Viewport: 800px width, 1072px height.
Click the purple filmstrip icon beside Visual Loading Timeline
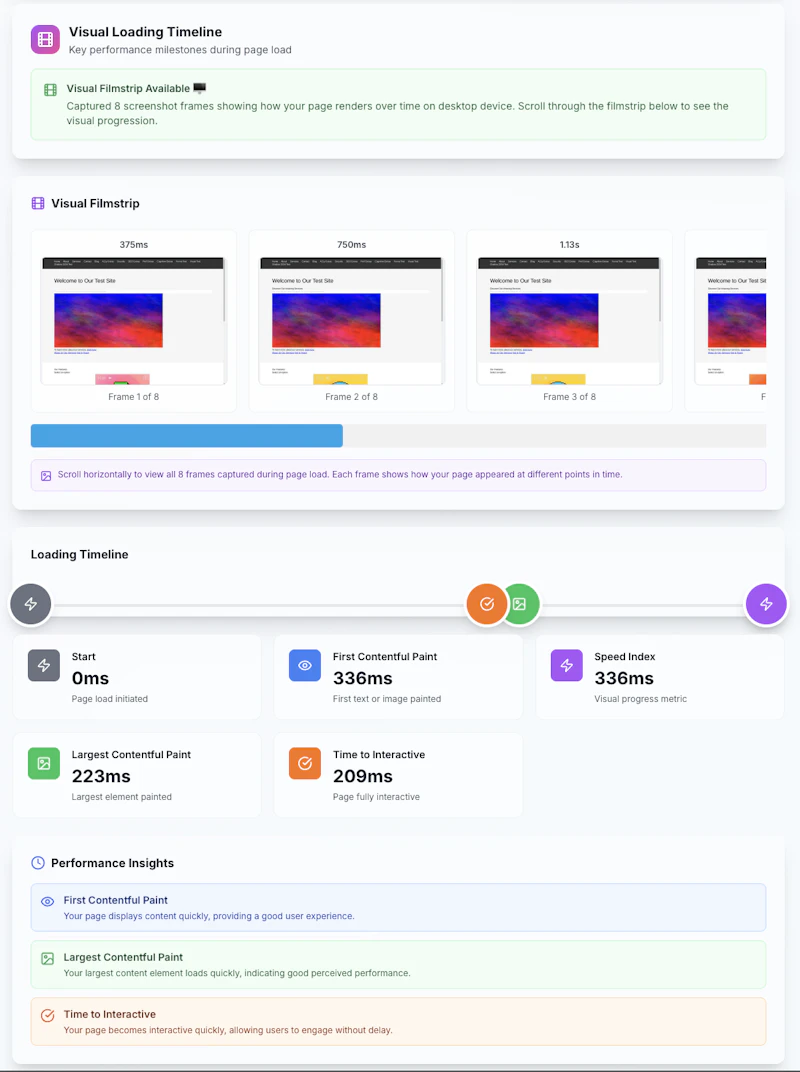(45, 39)
